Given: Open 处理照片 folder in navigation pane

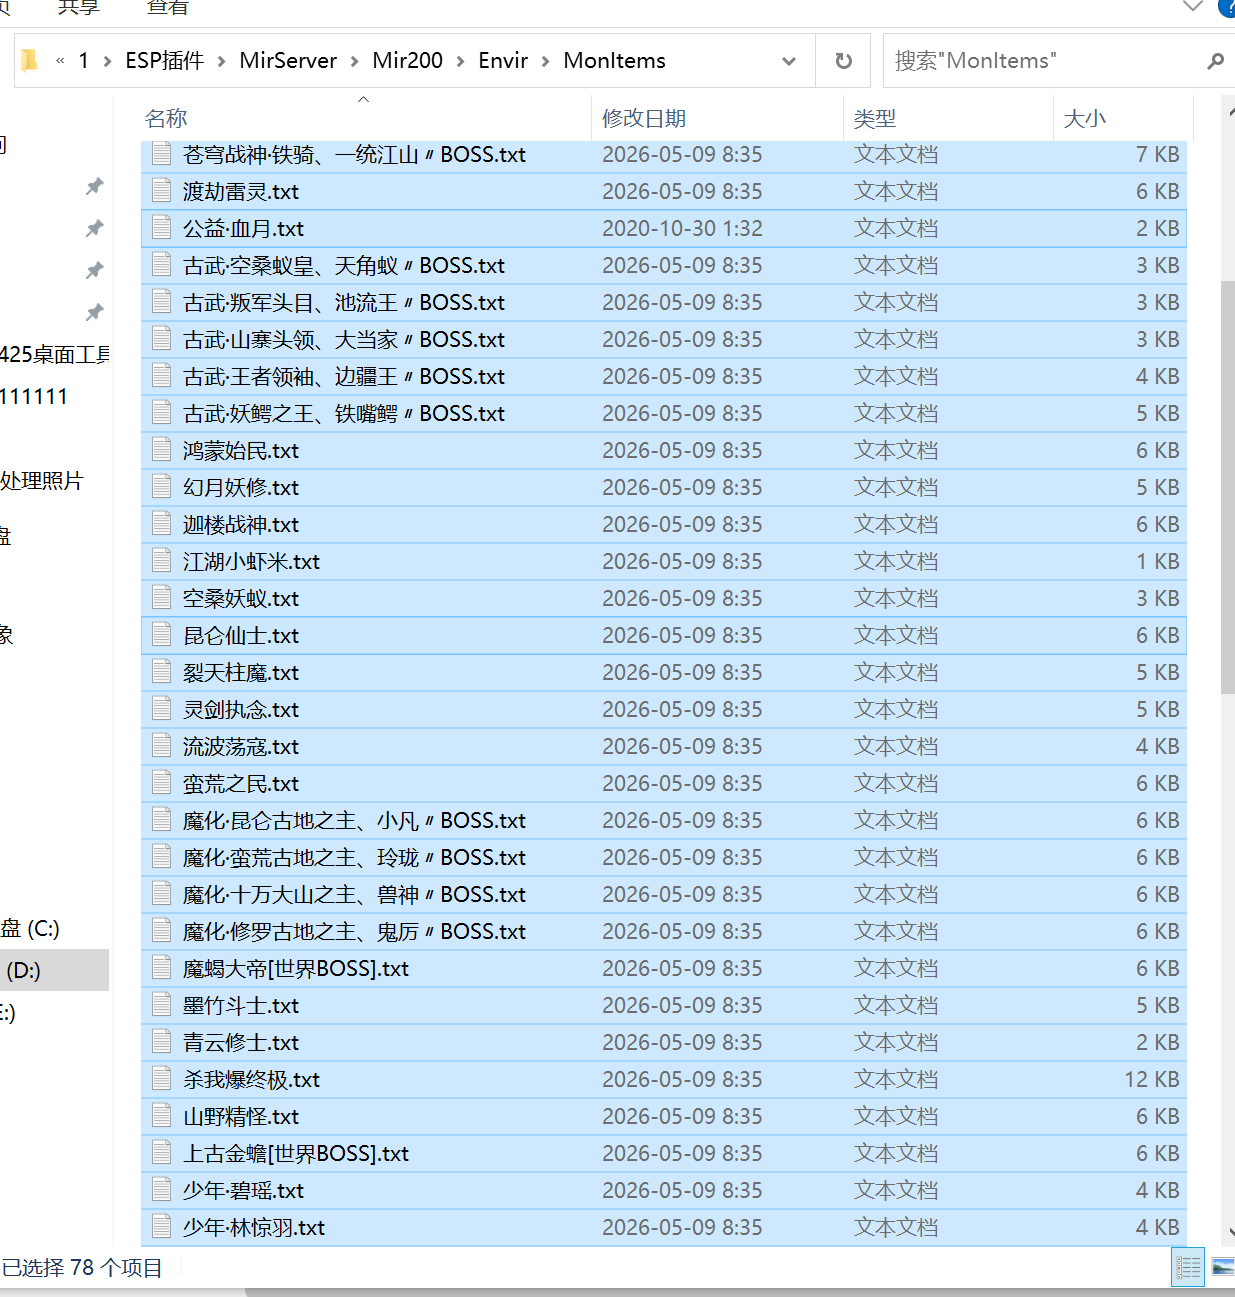Looking at the screenshot, I should click(41, 481).
